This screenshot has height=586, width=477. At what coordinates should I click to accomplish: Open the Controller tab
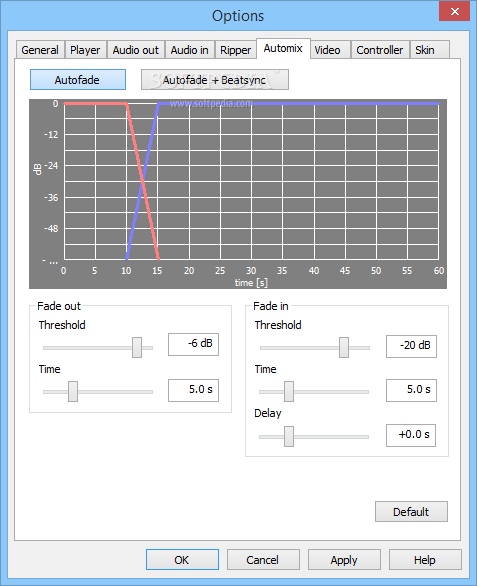pos(380,50)
